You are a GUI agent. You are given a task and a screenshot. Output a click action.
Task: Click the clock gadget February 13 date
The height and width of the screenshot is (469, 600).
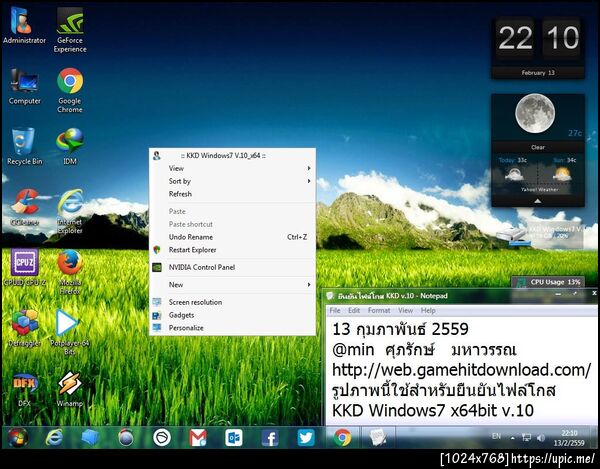pyautogui.click(x=538, y=73)
